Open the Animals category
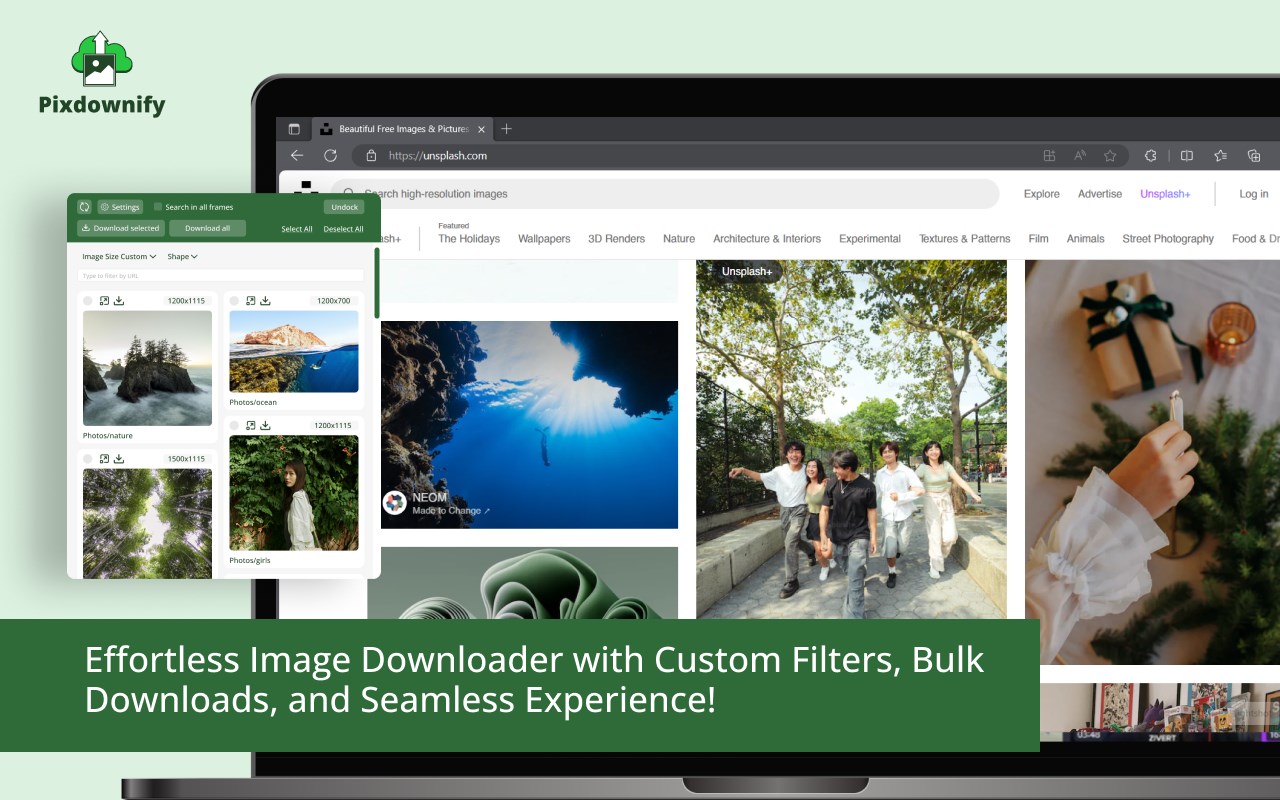Screen dimensions: 1280x800 [x=1086, y=239]
